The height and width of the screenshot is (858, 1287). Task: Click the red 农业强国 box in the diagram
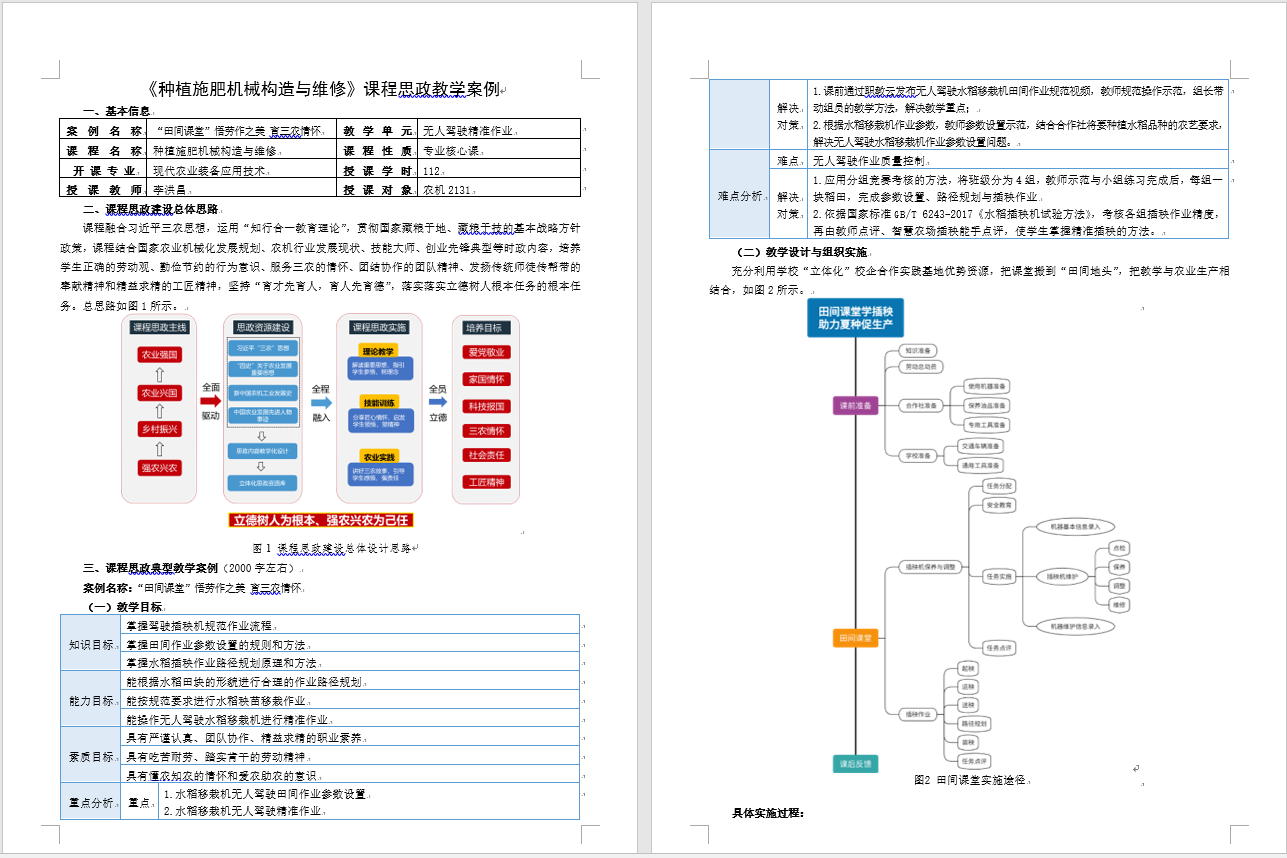click(159, 355)
